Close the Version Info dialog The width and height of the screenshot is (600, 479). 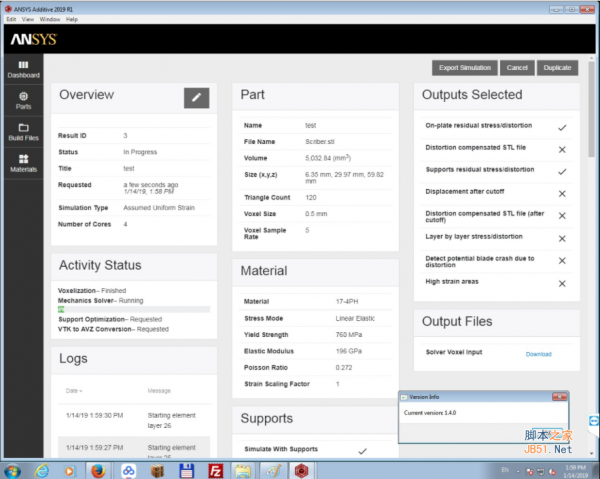[559, 397]
